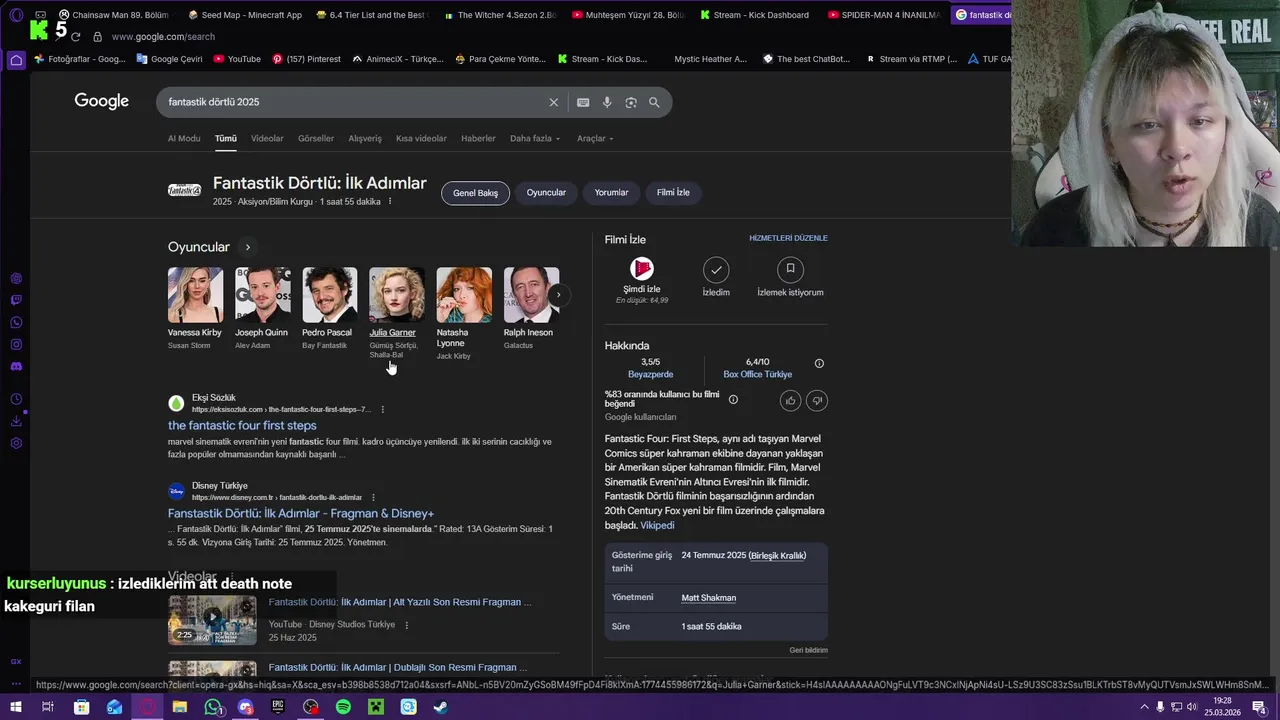Viewport: 1280px width, 720px height.
Task: Switch to Videolar search tab
Action: 267,138
